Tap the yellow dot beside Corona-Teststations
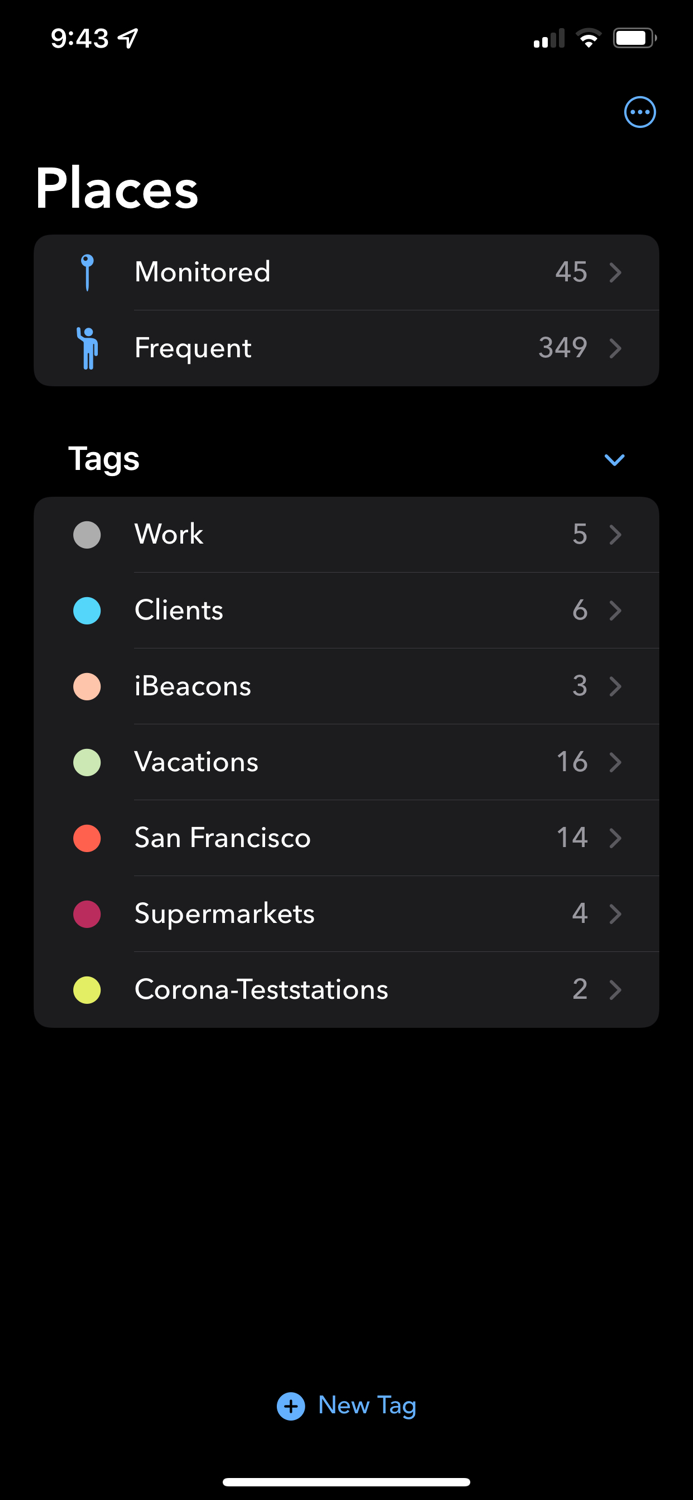This screenshot has height=1500, width=693. tap(87, 989)
